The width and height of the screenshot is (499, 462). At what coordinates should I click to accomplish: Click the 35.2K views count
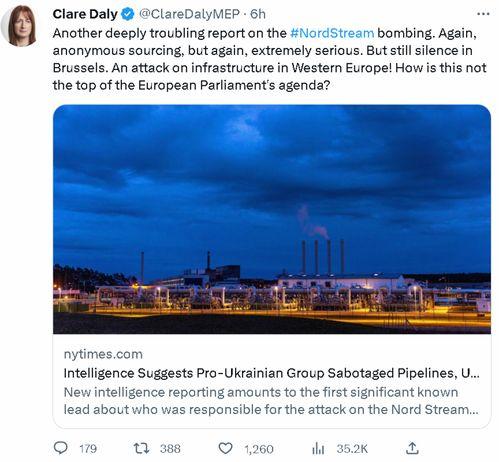point(352,449)
